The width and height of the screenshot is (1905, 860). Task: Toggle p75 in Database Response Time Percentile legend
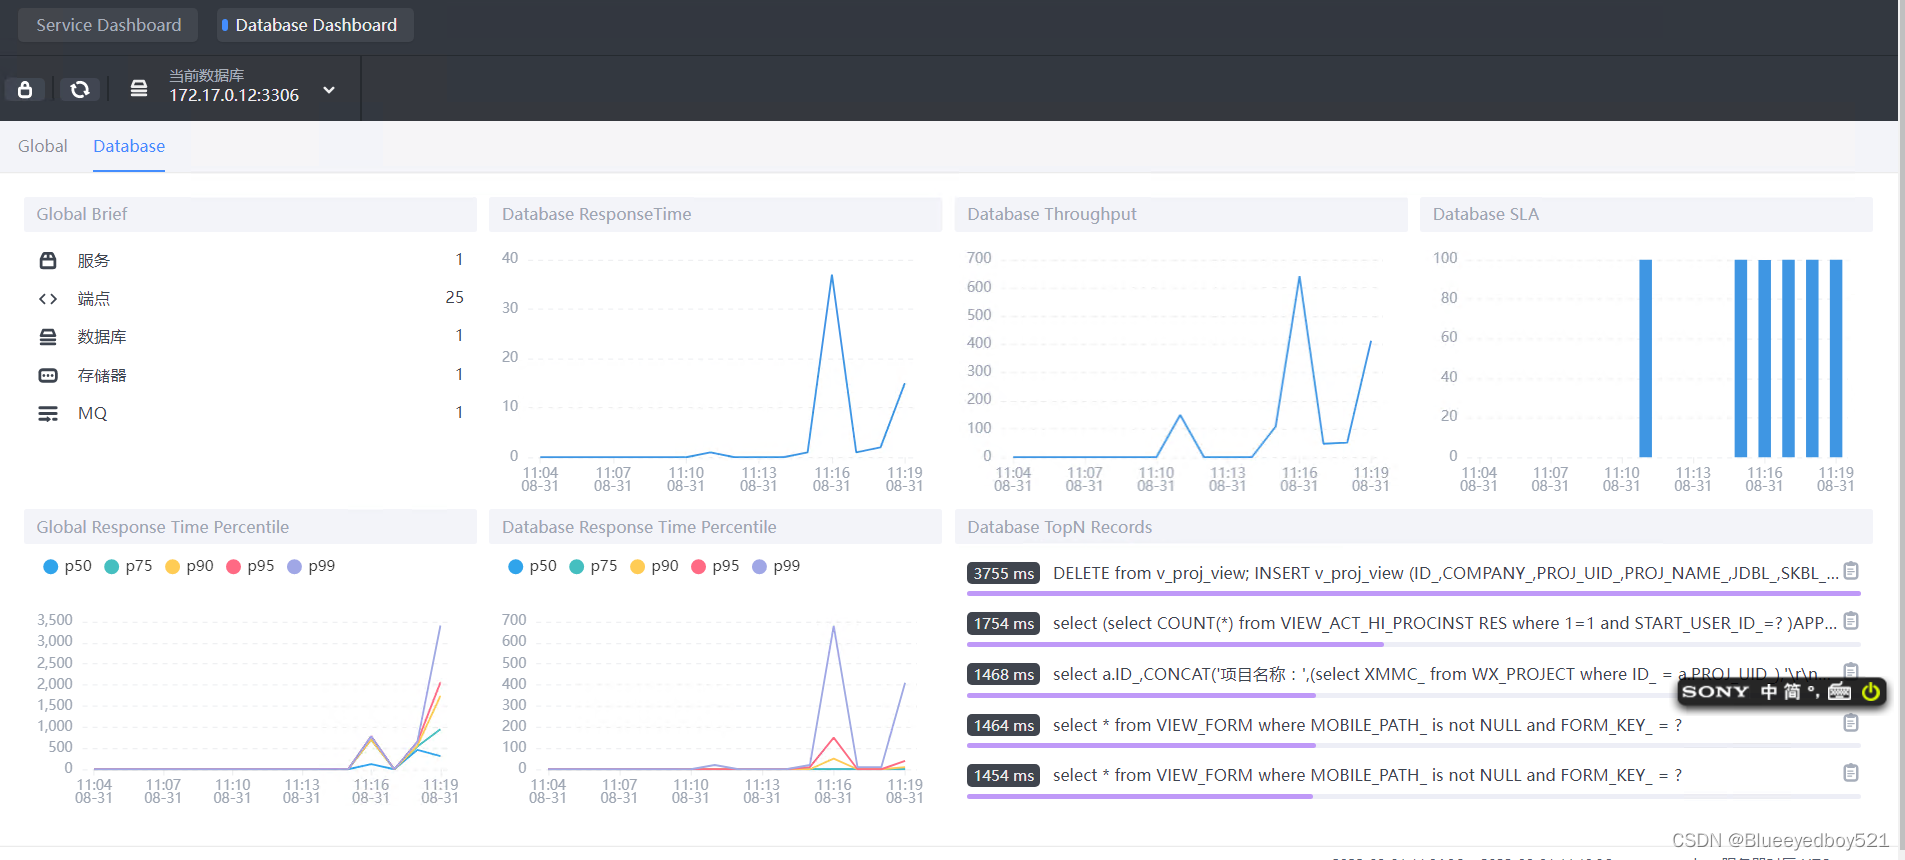point(593,566)
